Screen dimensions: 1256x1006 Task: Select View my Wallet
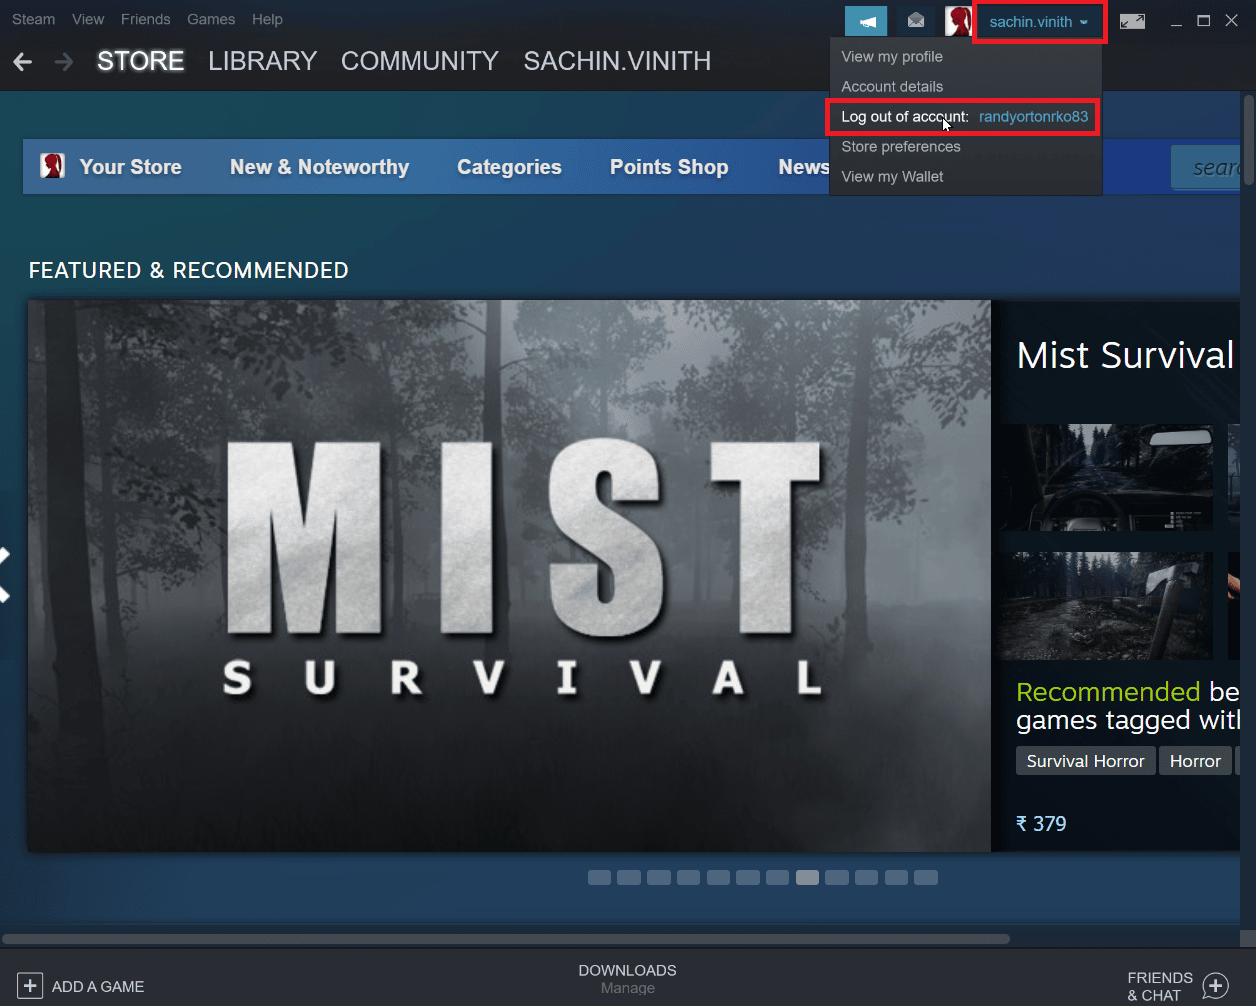(892, 176)
